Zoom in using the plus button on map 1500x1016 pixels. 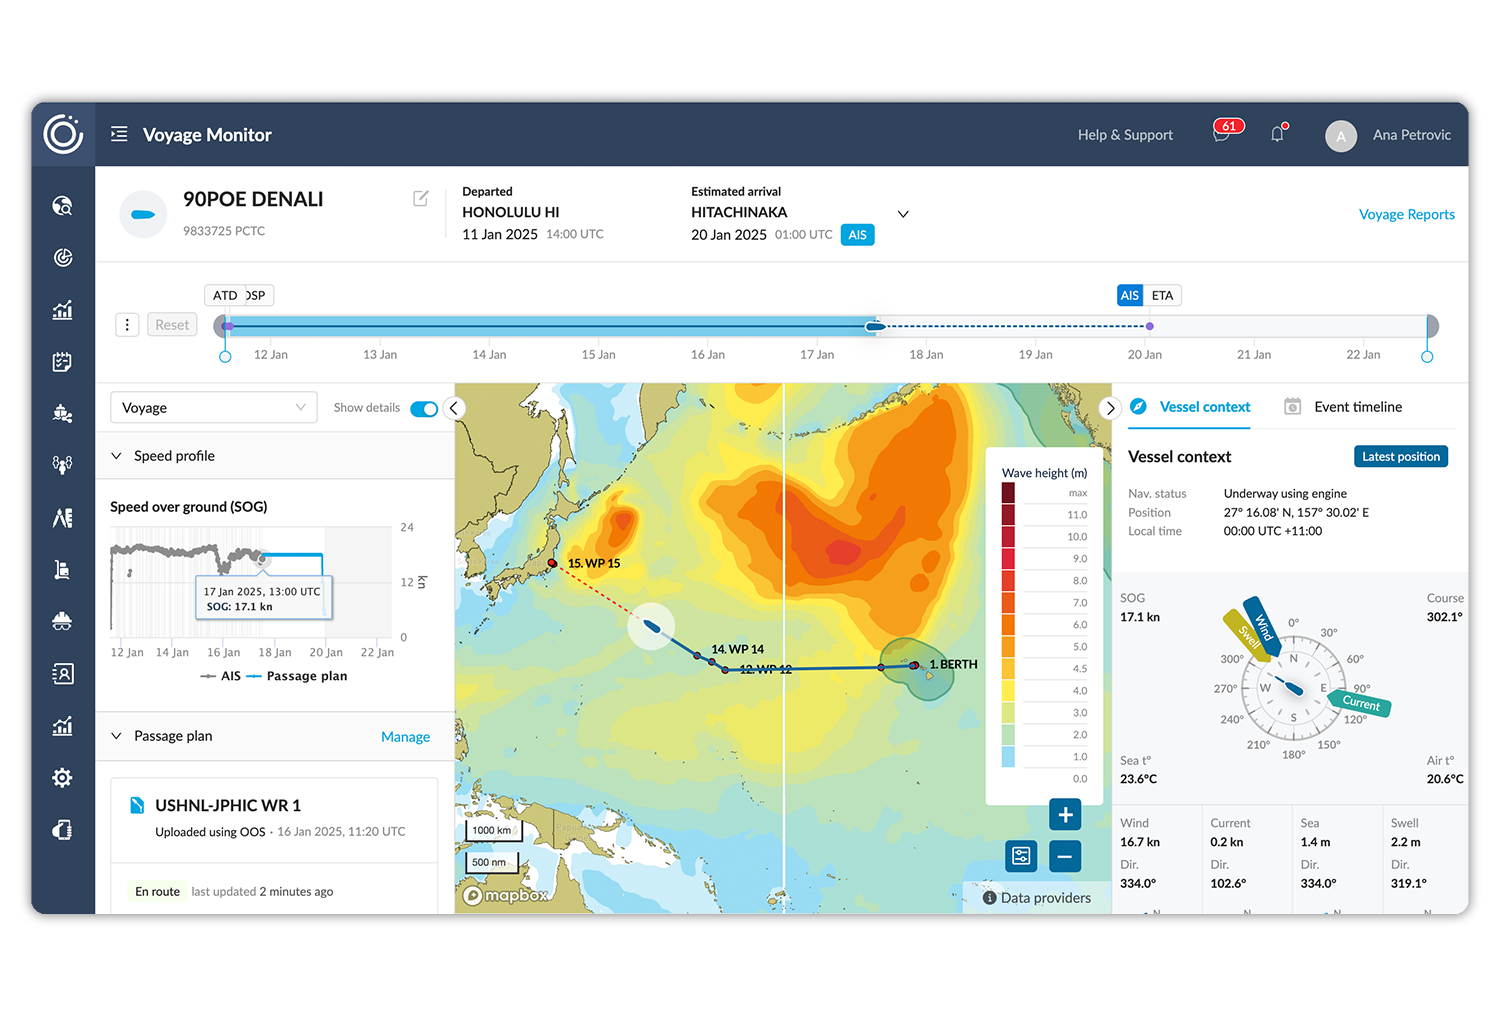[1064, 815]
